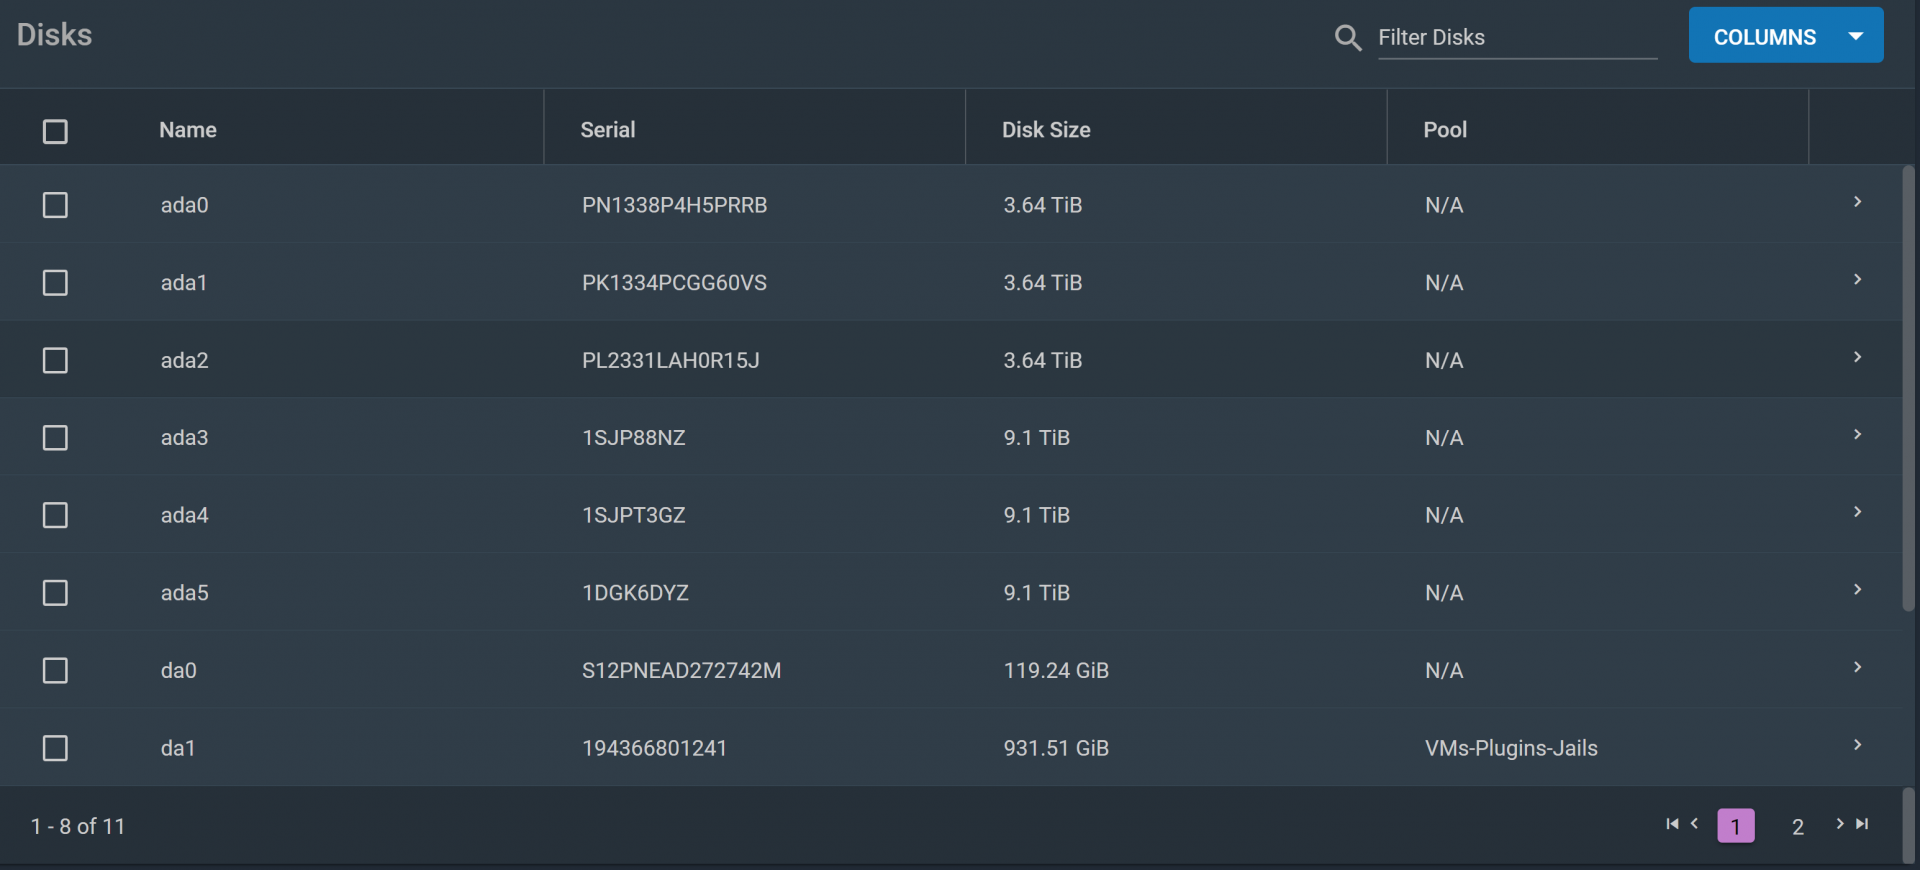1920x870 pixels.
Task: Click the Filter Disks input field
Action: pos(1516,38)
